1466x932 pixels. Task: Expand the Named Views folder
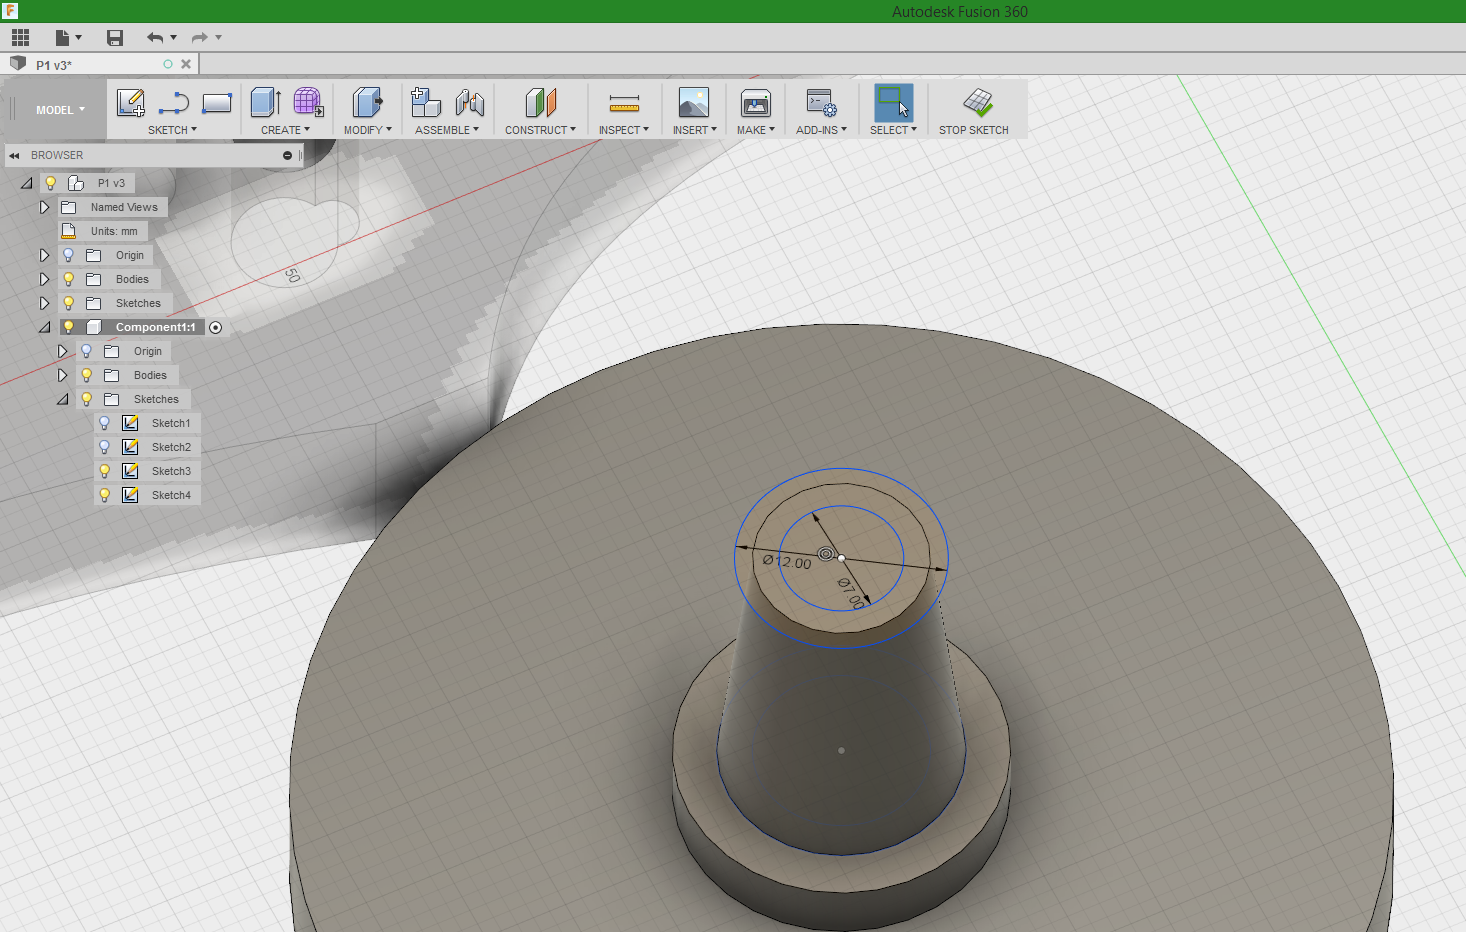coord(44,207)
